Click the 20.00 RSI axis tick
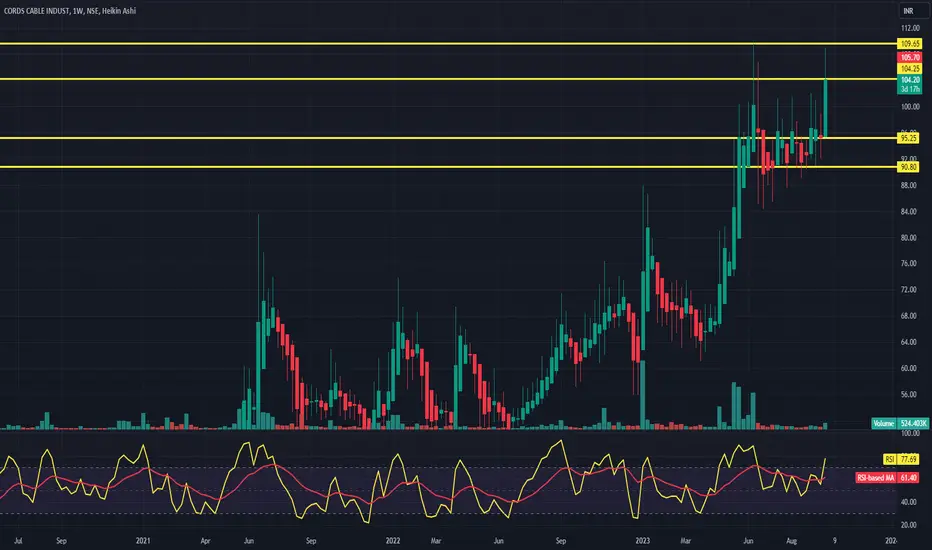 click(x=908, y=525)
